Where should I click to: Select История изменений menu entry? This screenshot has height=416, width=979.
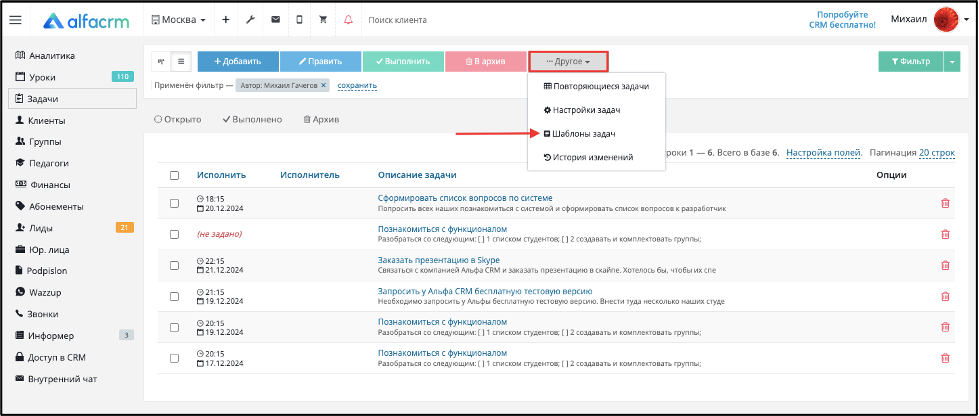[x=588, y=157]
